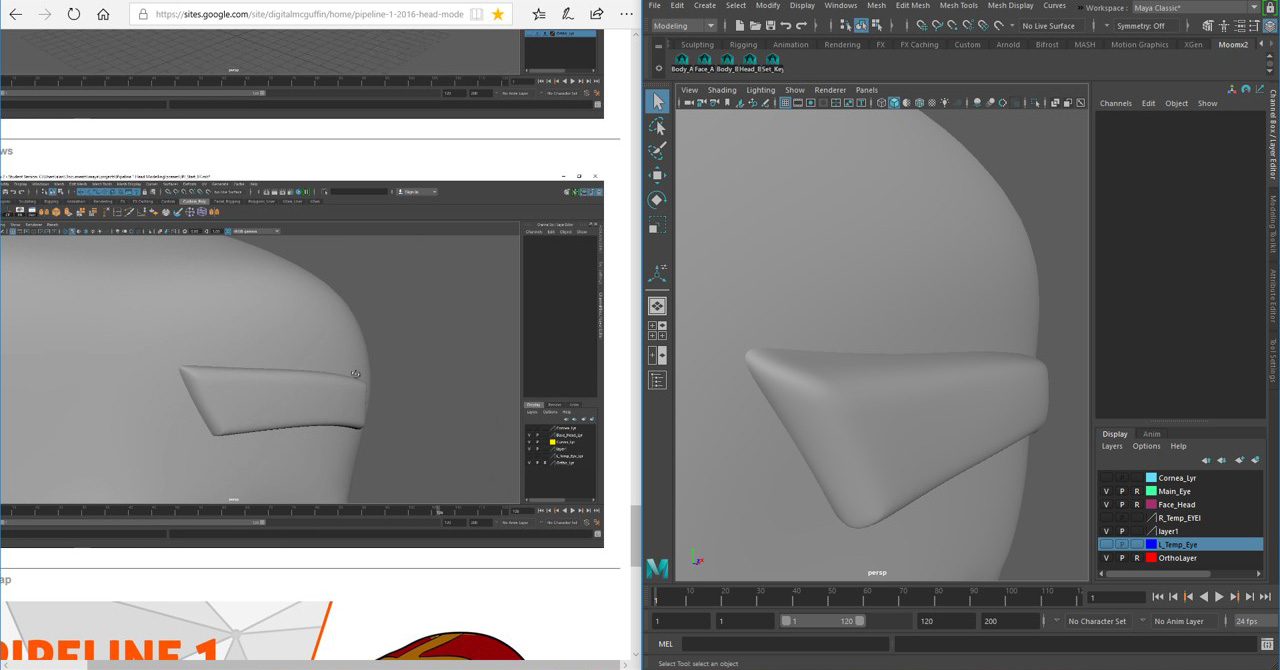This screenshot has width=1280, height=670.
Task: Open the Channels menu in Channel Box
Action: click(x=1116, y=103)
